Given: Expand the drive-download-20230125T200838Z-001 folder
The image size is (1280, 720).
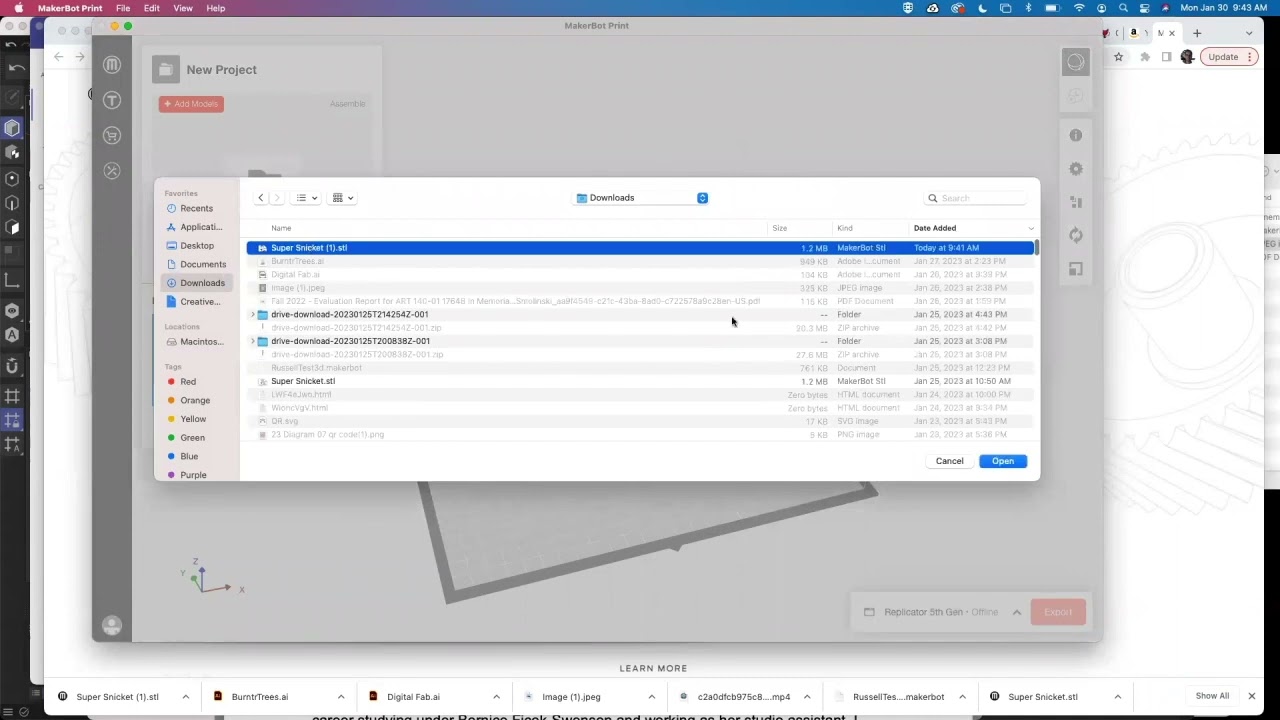Looking at the screenshot, I should (x=253, y=342).
